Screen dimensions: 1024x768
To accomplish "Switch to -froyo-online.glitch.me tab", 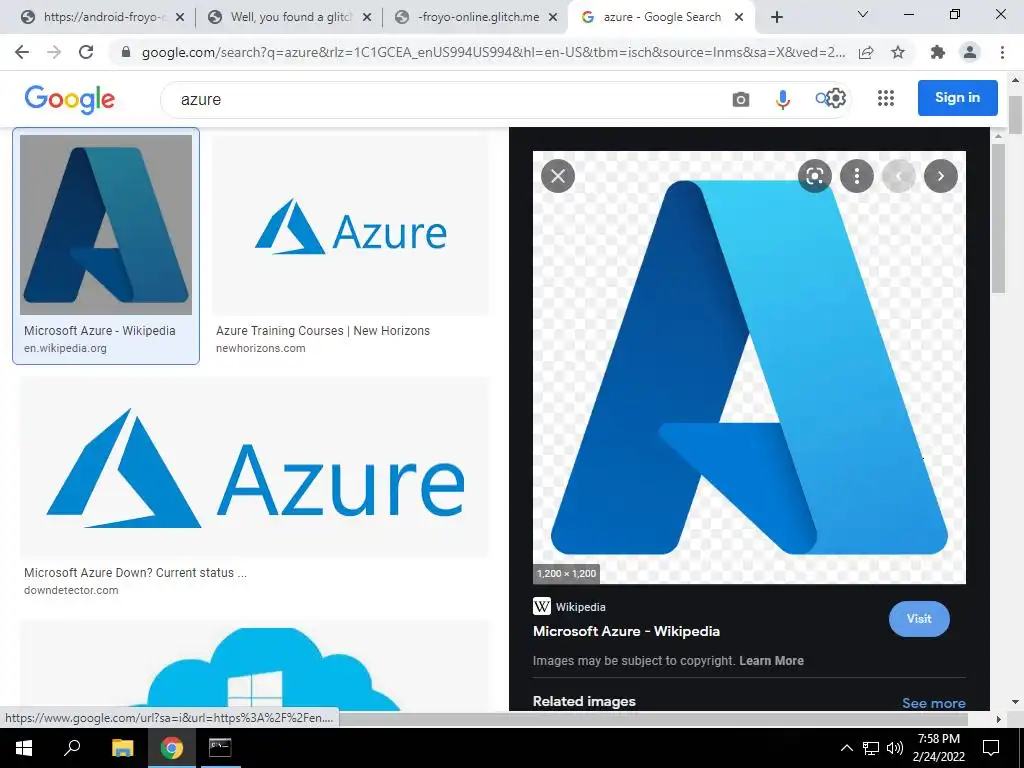I will (477, 17).
